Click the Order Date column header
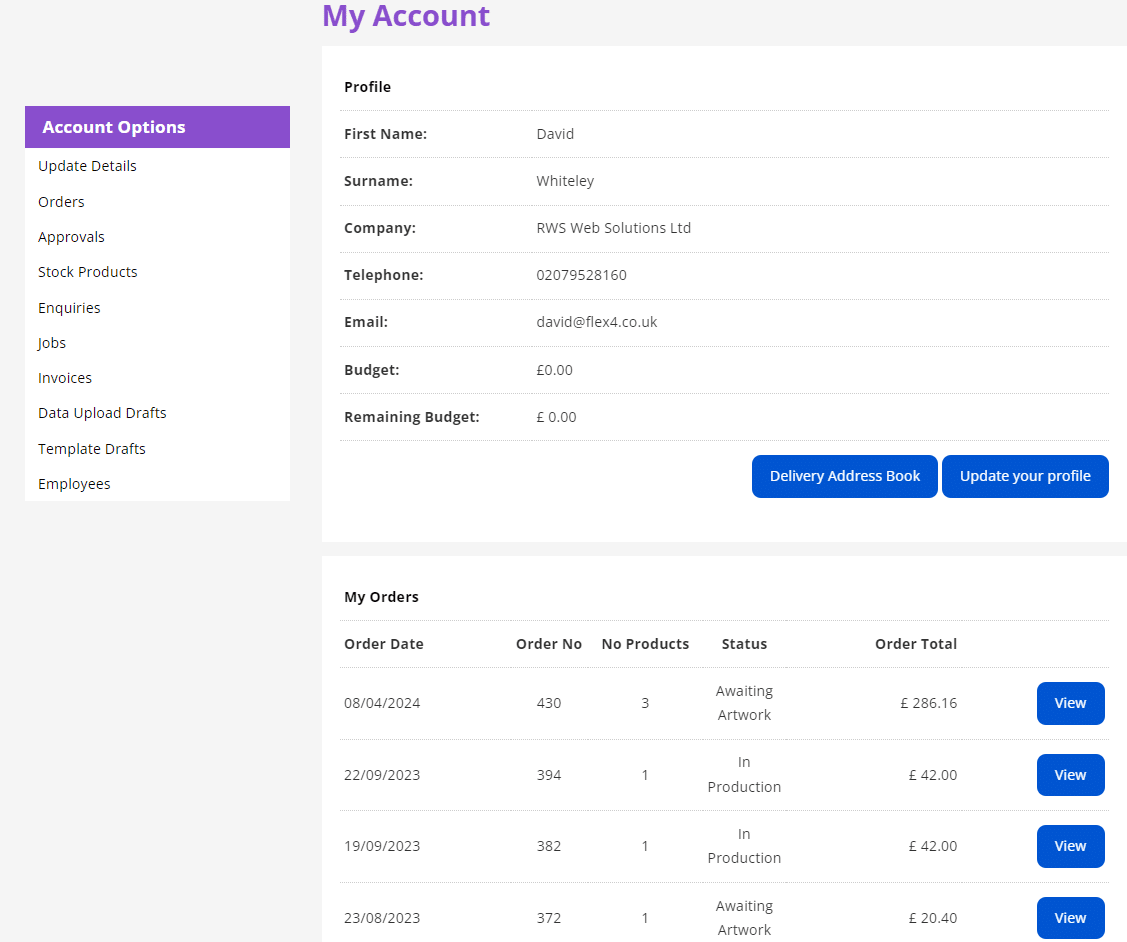The width and height of the screenshot is (1127, 942). 384,644
